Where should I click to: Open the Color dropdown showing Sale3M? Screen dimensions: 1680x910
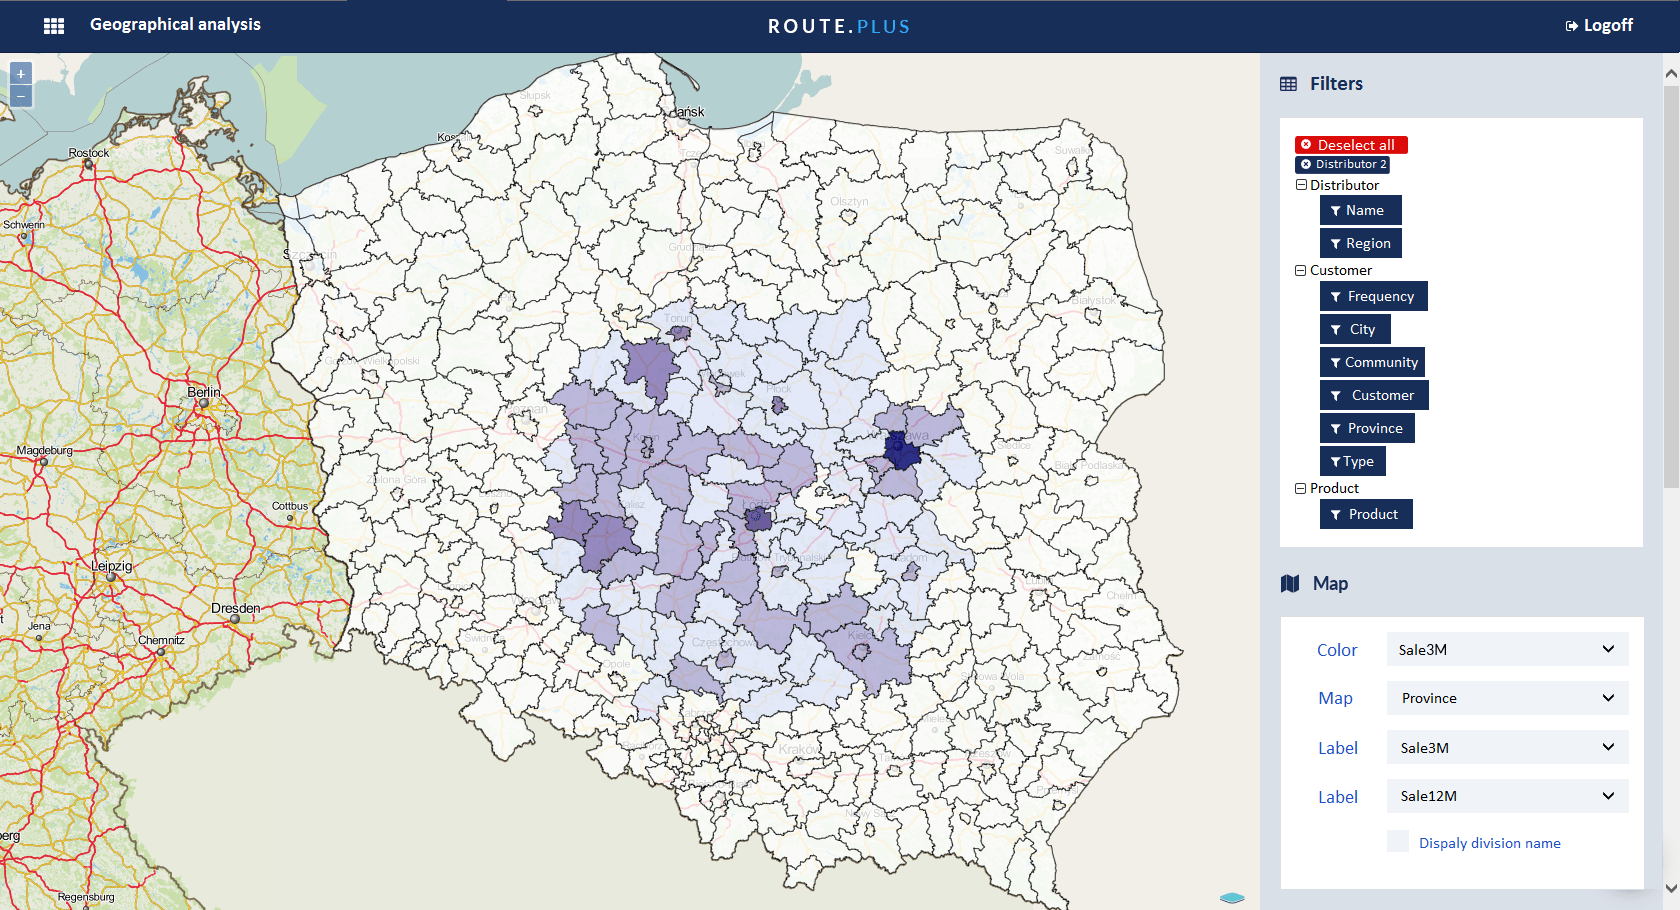(x=1507, y=649)
